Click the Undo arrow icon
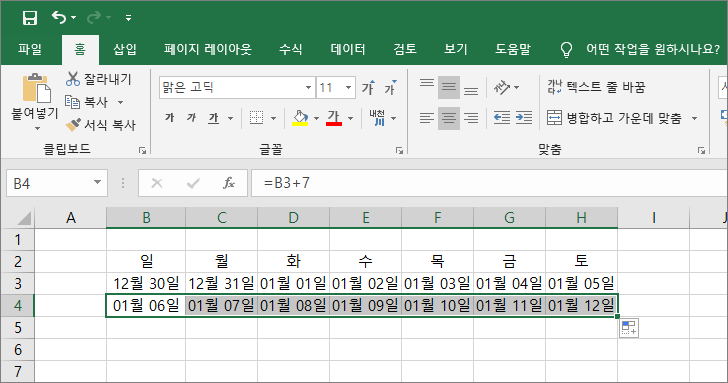728x383 pixels. 59,18
